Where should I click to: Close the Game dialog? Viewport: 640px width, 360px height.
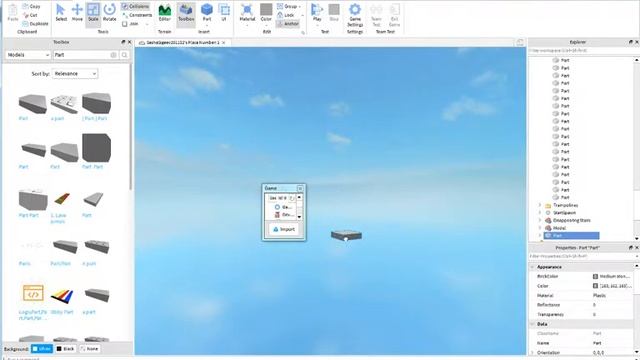tap(300, 188)
